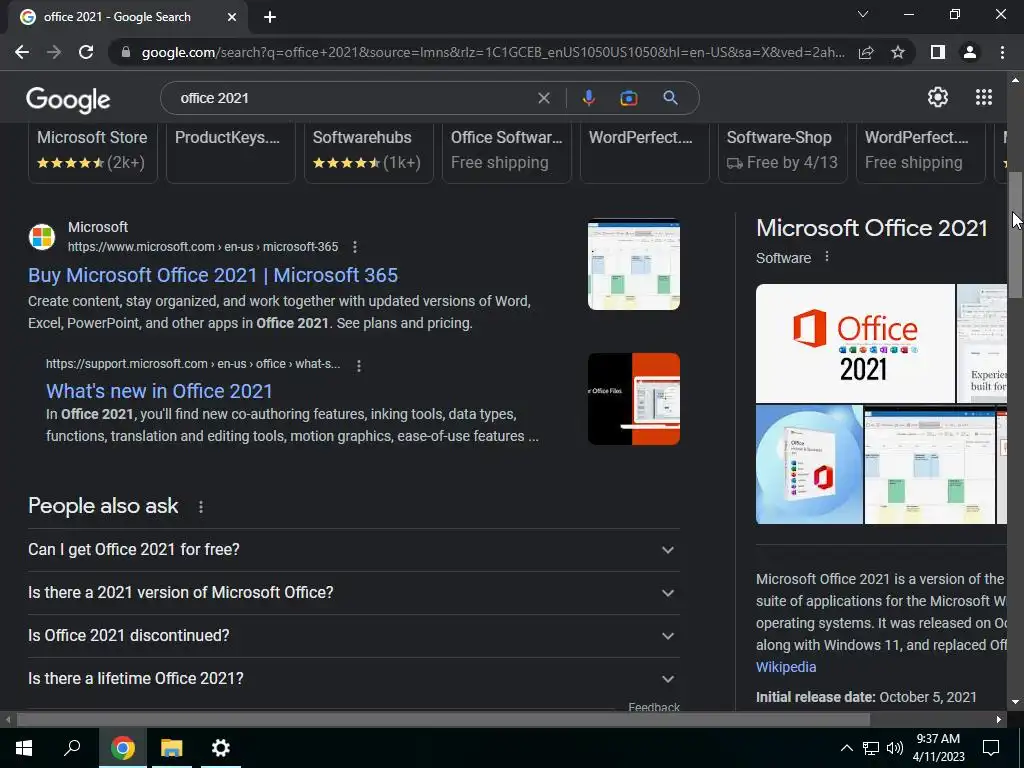Open the volume control tray icon
Image resolution: width=1024 pixels, height=768 pixels.
[895, 748]
